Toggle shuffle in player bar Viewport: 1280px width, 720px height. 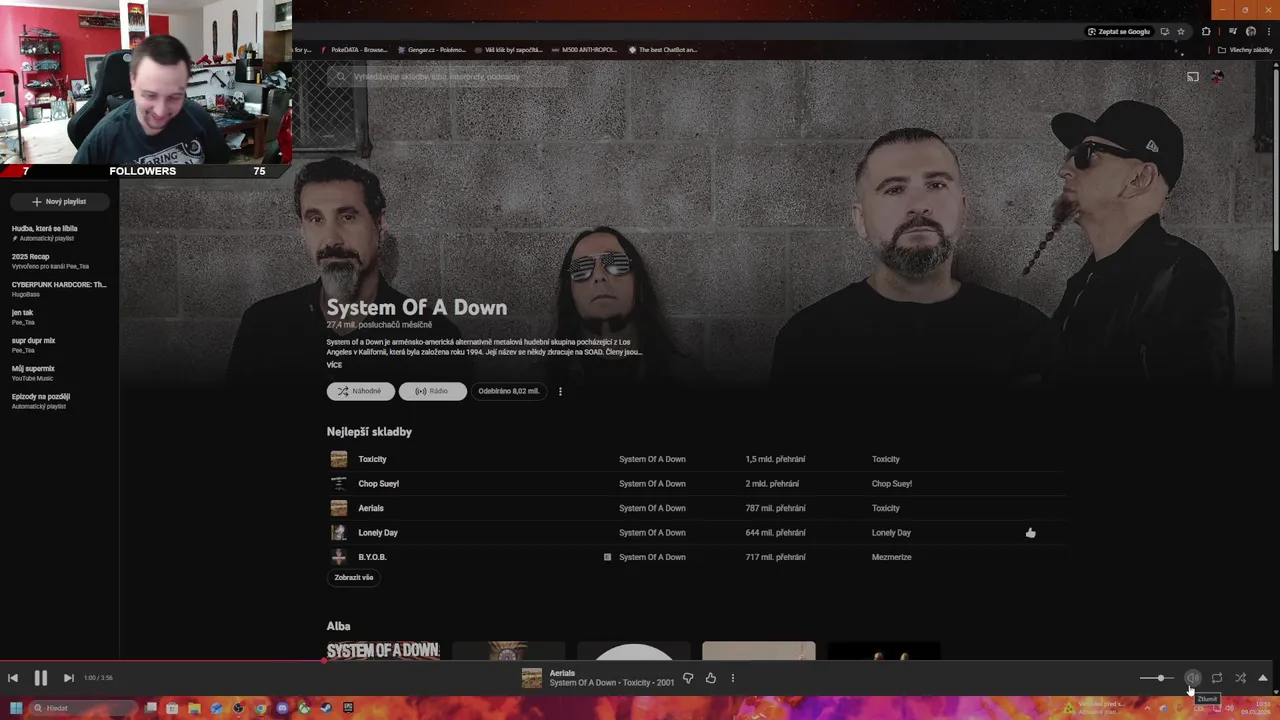click(x=1240, y=678)
